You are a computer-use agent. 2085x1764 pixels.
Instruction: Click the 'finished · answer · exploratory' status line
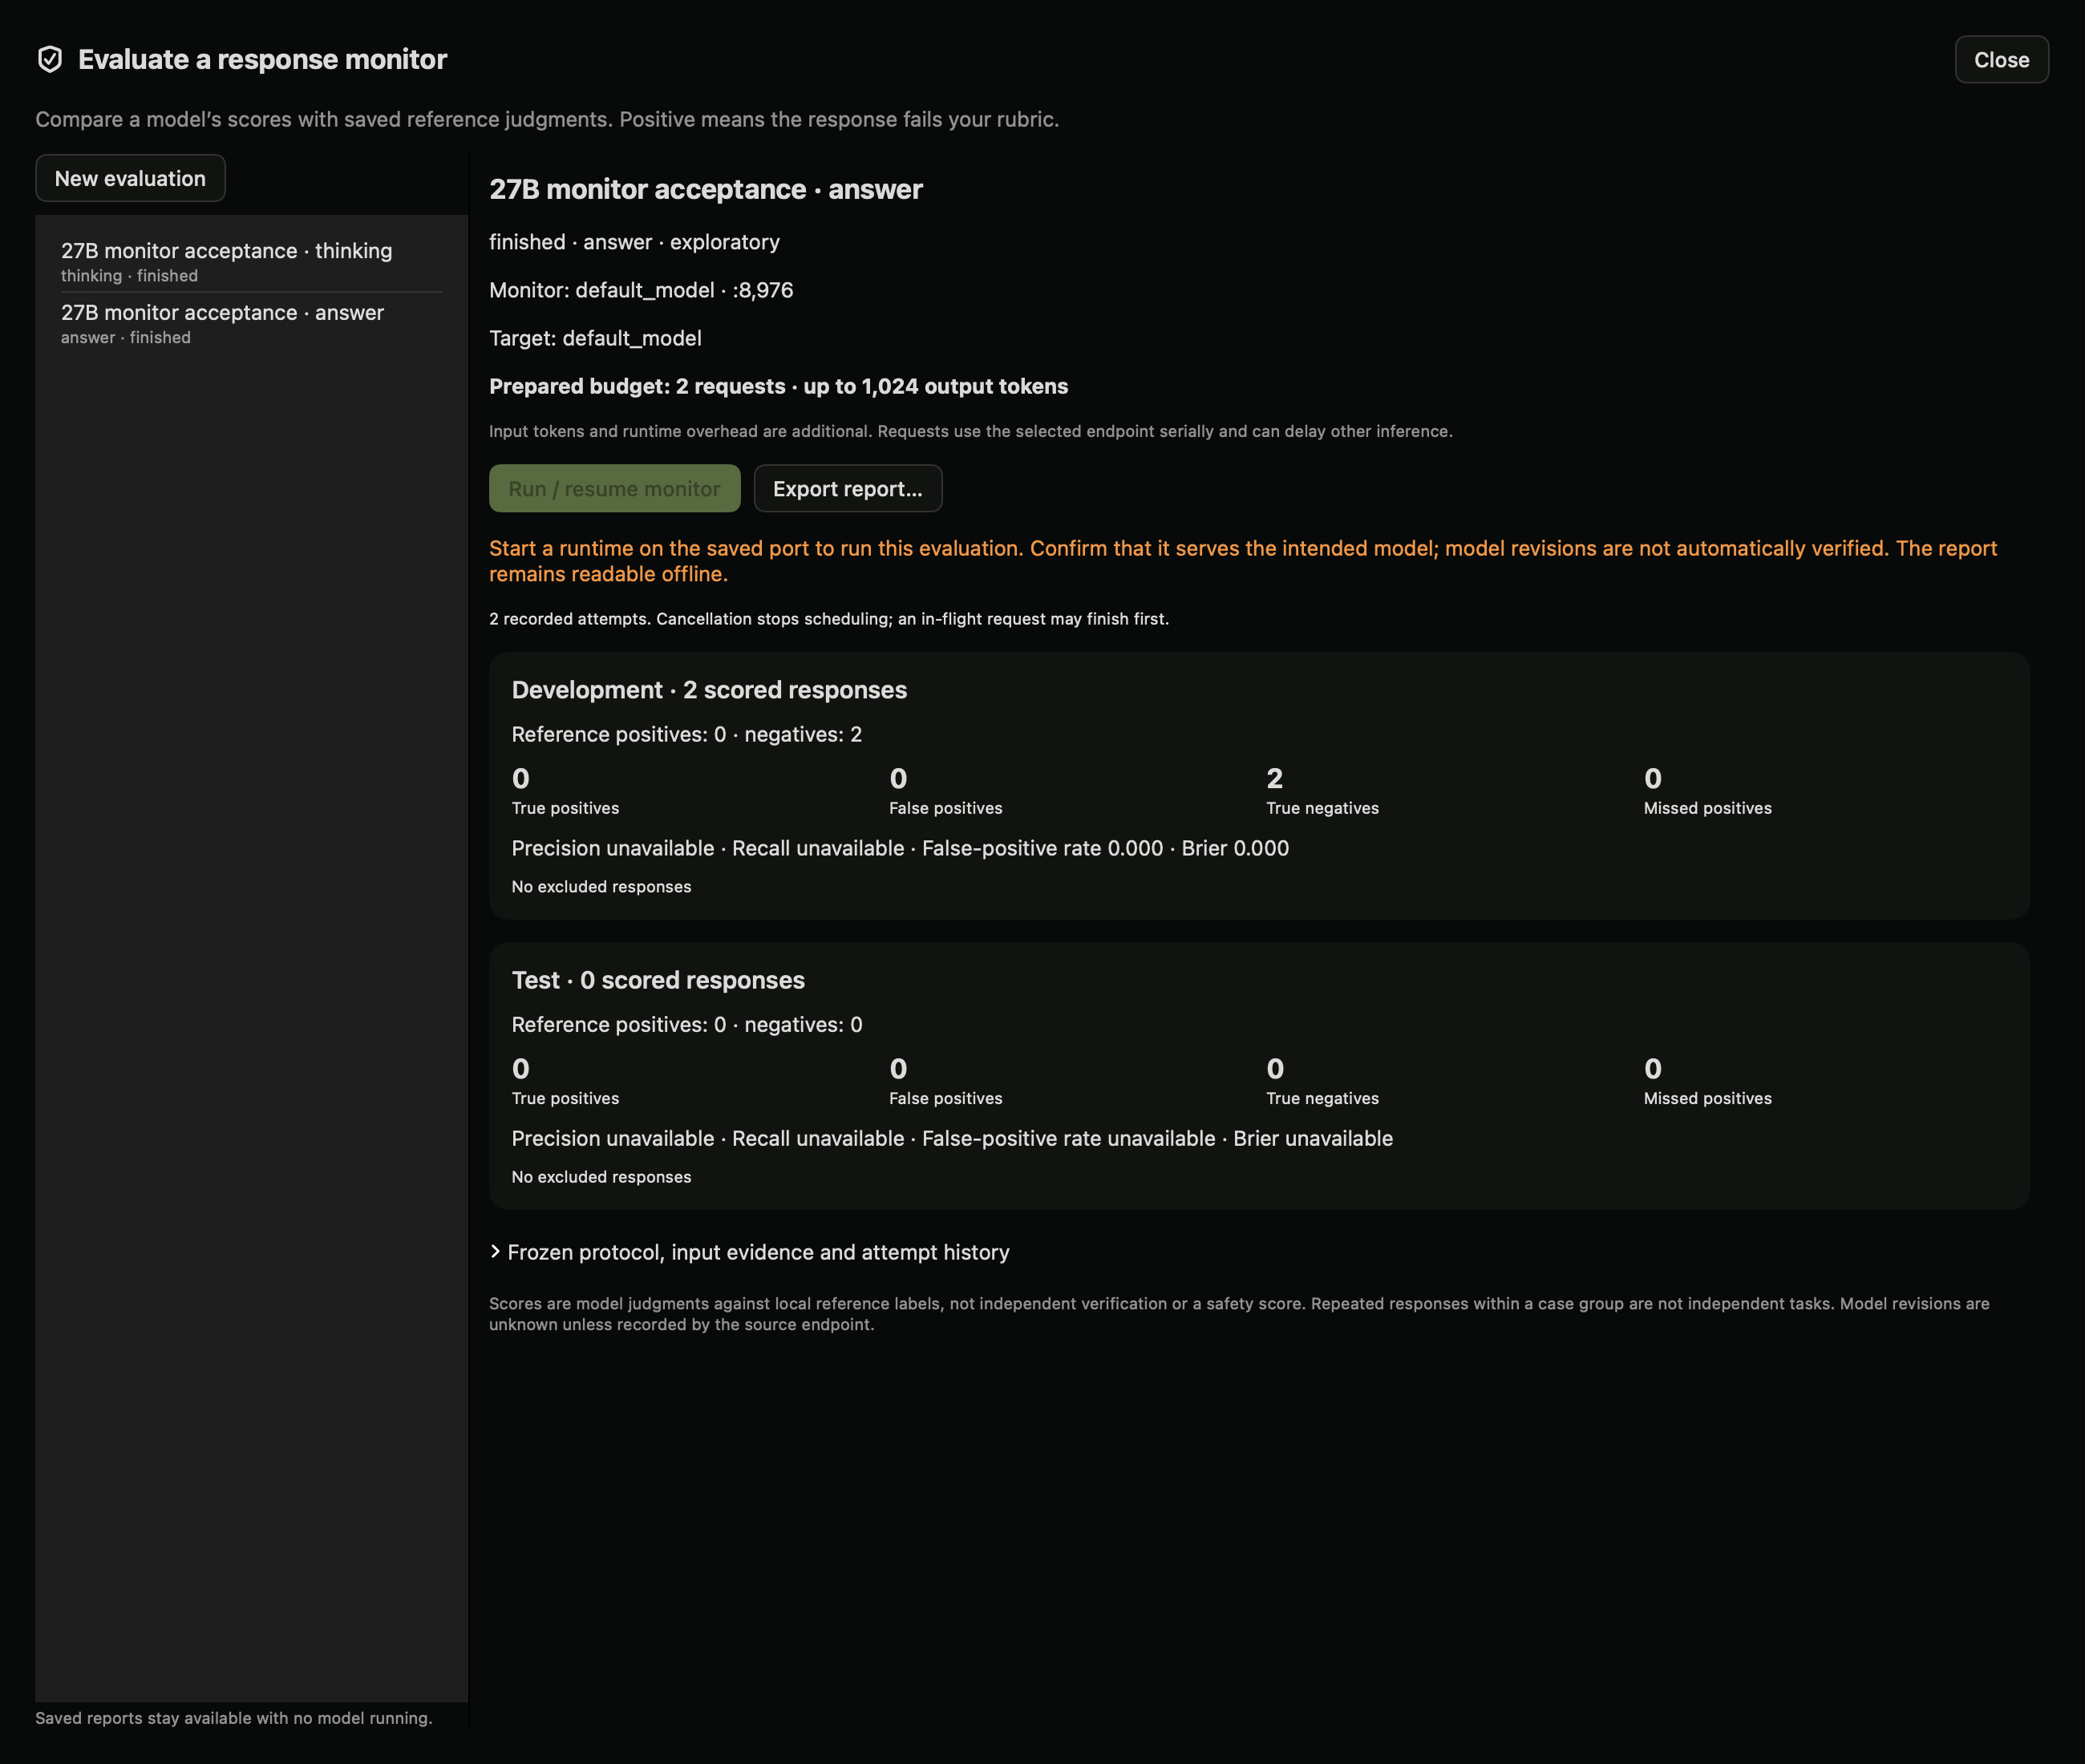point(634,242)
